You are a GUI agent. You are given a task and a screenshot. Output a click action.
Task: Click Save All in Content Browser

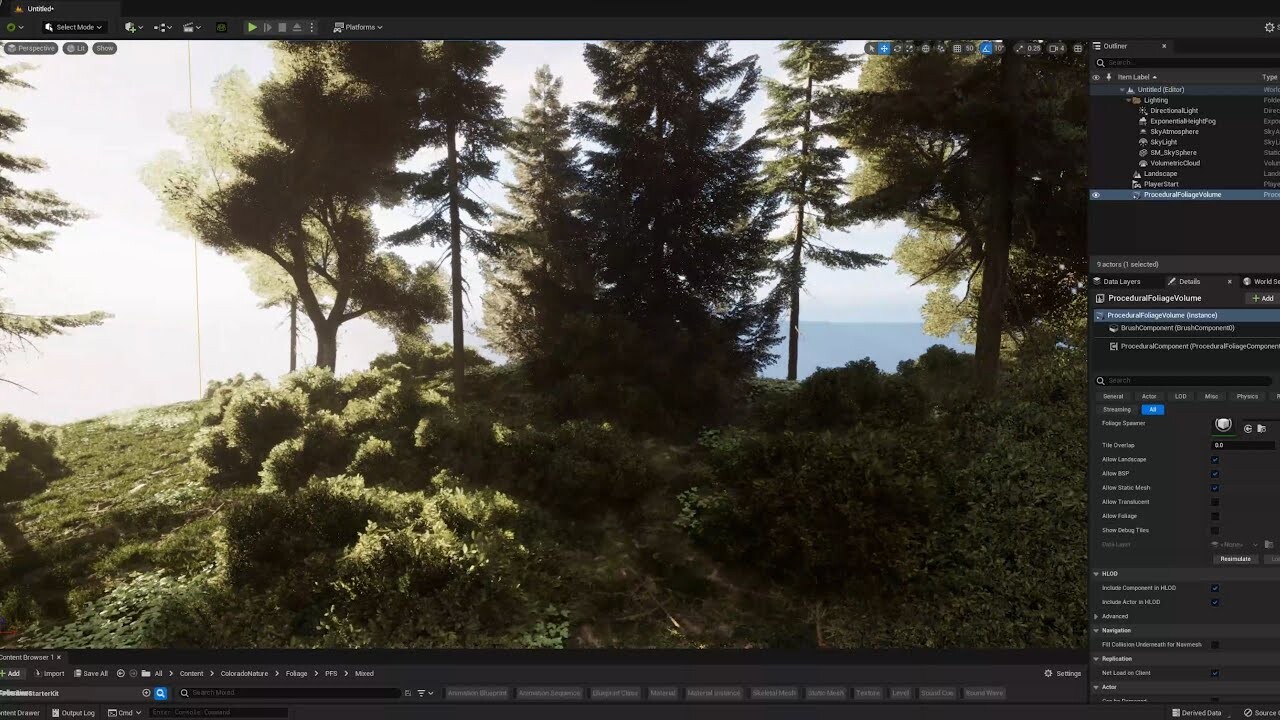[x=90, y=673]
